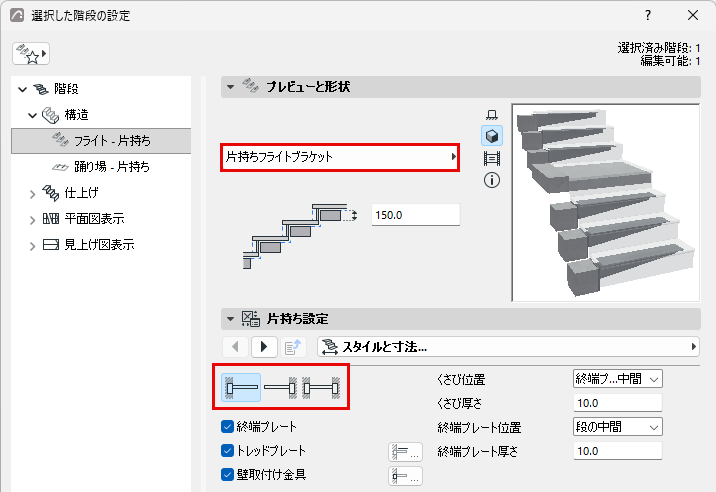716x492 pixels.
Task: Open the favorites star button
Action: pyautogui.click(x=31, y=54)
